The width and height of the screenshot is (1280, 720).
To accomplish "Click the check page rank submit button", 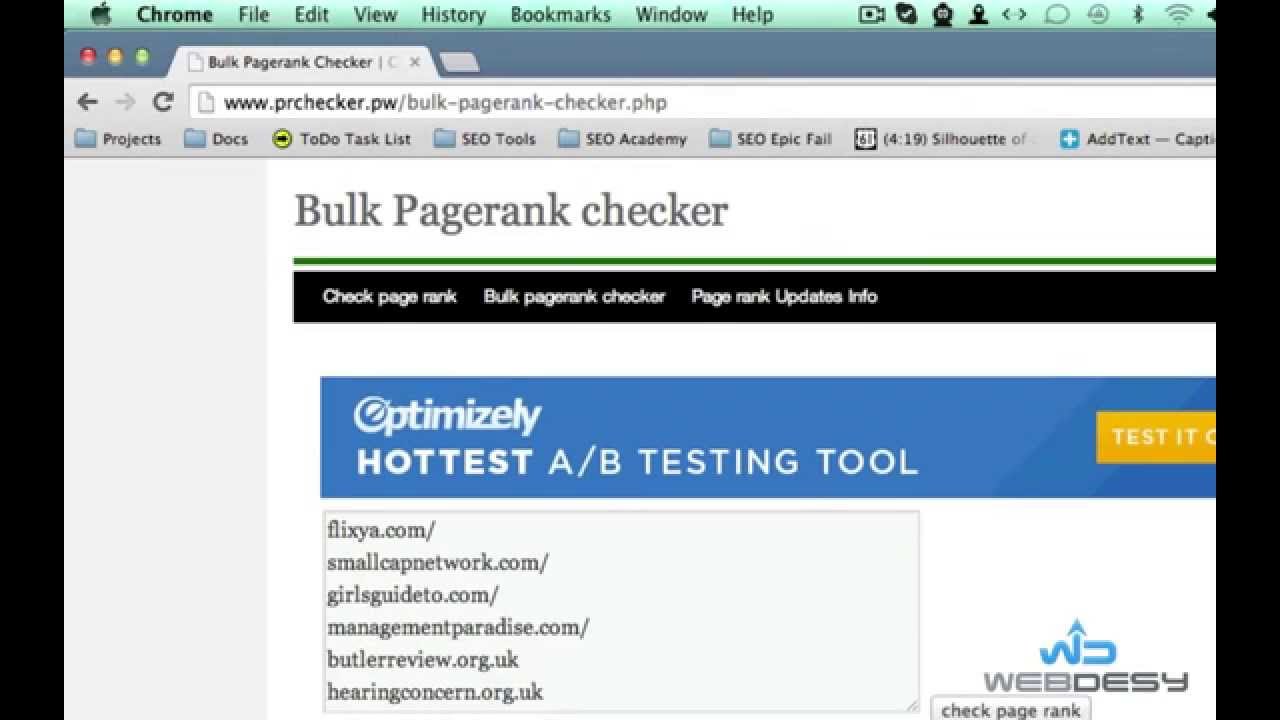I will tap(1011, 710).
